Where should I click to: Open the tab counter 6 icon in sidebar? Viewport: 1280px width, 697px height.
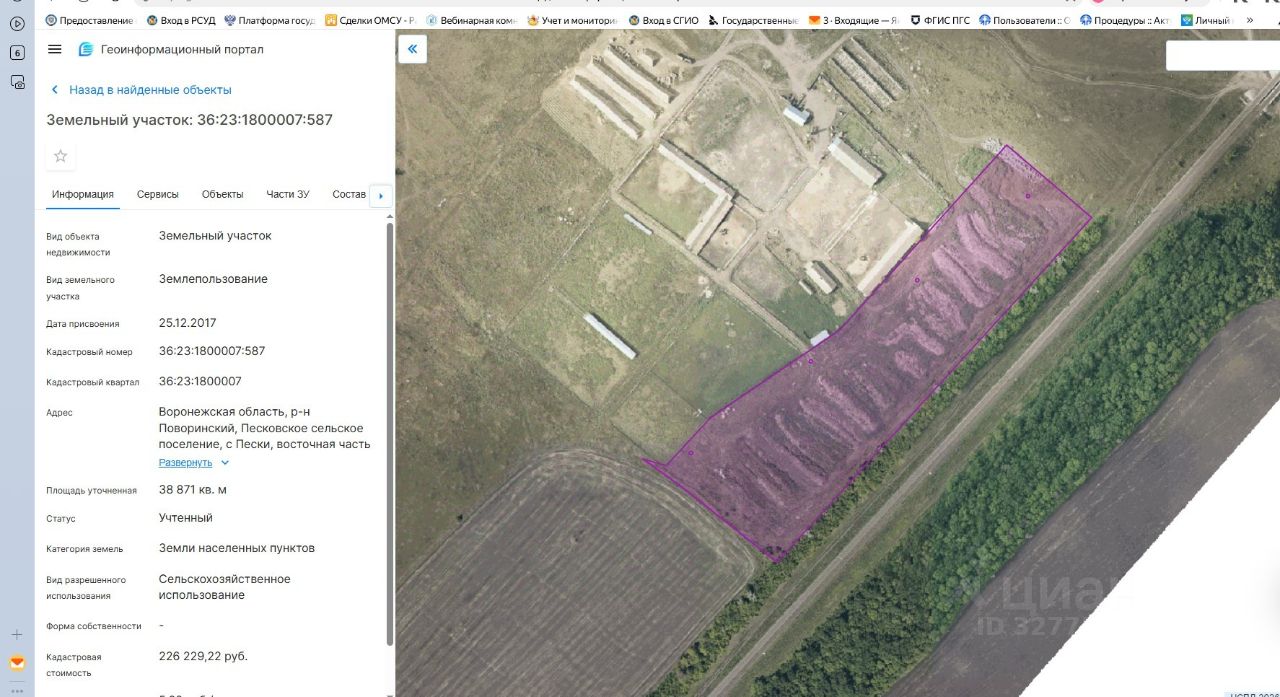17,53
